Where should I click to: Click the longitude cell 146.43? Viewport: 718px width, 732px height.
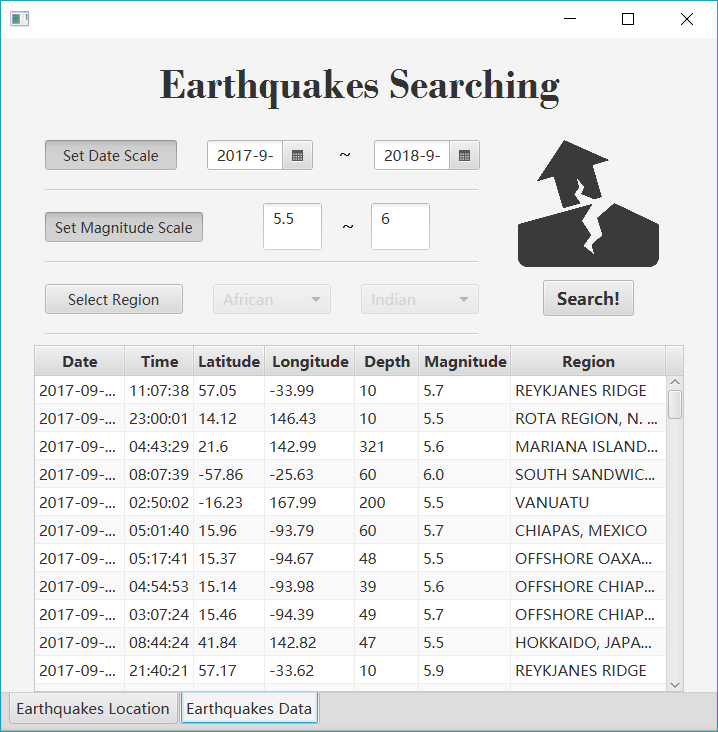[x=310, y=418]
